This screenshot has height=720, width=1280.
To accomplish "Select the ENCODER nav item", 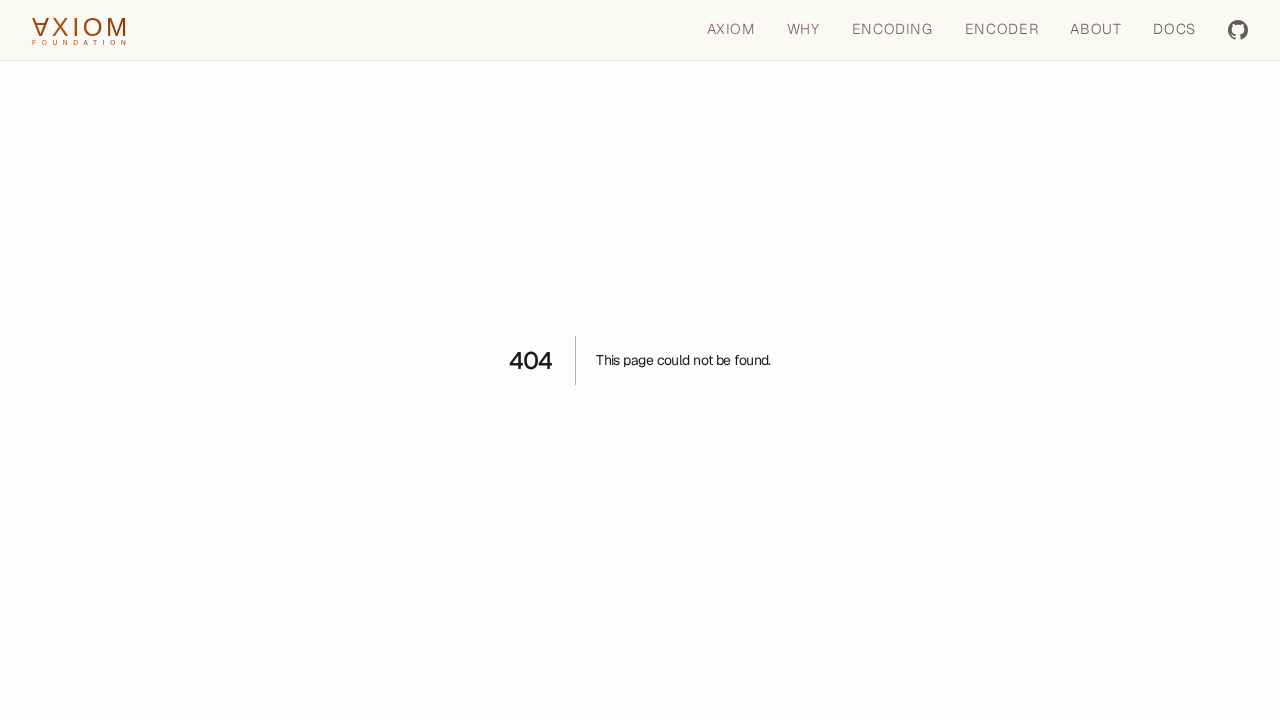I will pyautogui.click(x=1002, y=29).
